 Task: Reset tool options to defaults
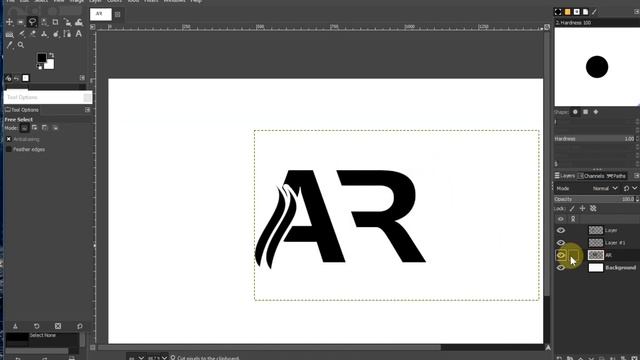80,326
